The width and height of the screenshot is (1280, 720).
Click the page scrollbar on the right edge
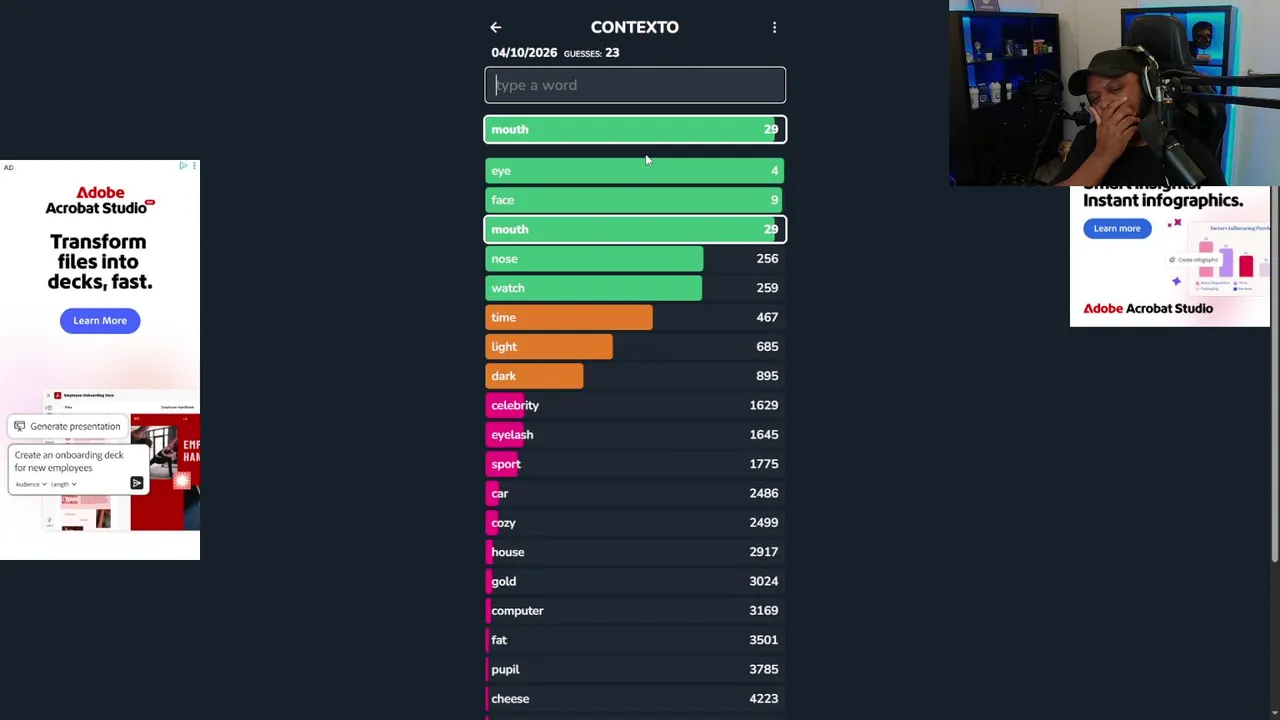(1274, 300)
